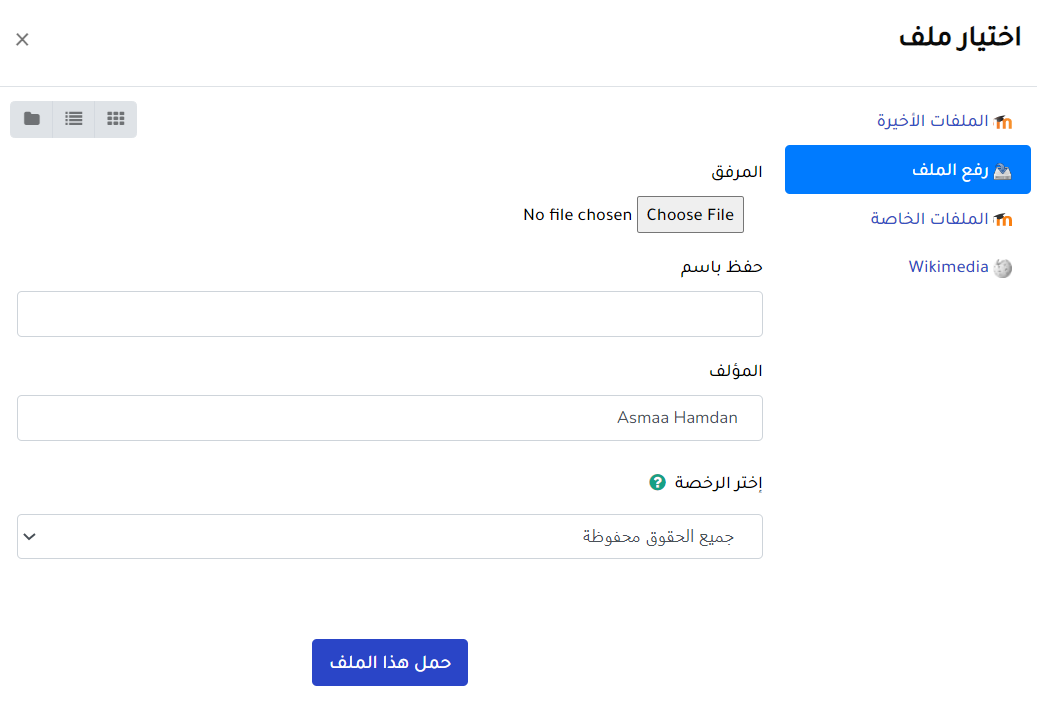Click the No file chosen text
This screenshot has height=711, width=1037.
coord(577,215)
